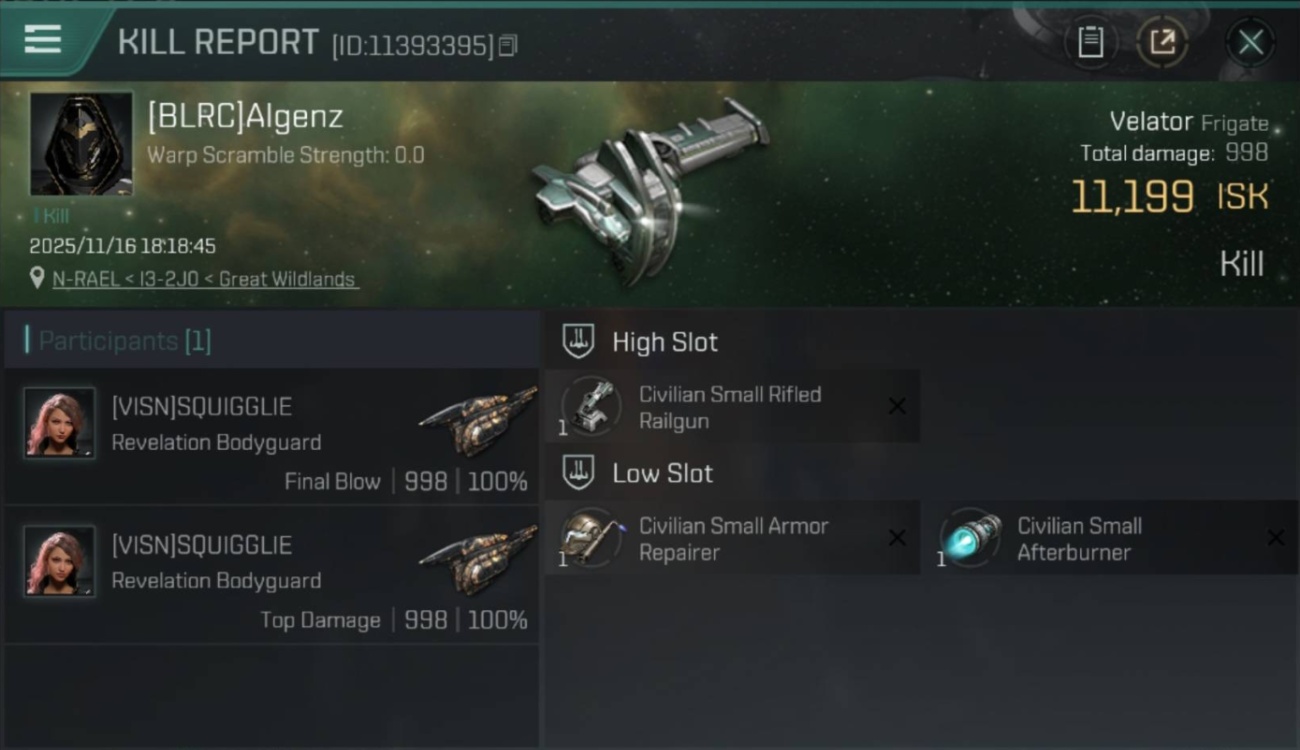Open the N-RAEL location link
Image resolution: width=1300 pixels, height=750 pixels.
point(206,279)
